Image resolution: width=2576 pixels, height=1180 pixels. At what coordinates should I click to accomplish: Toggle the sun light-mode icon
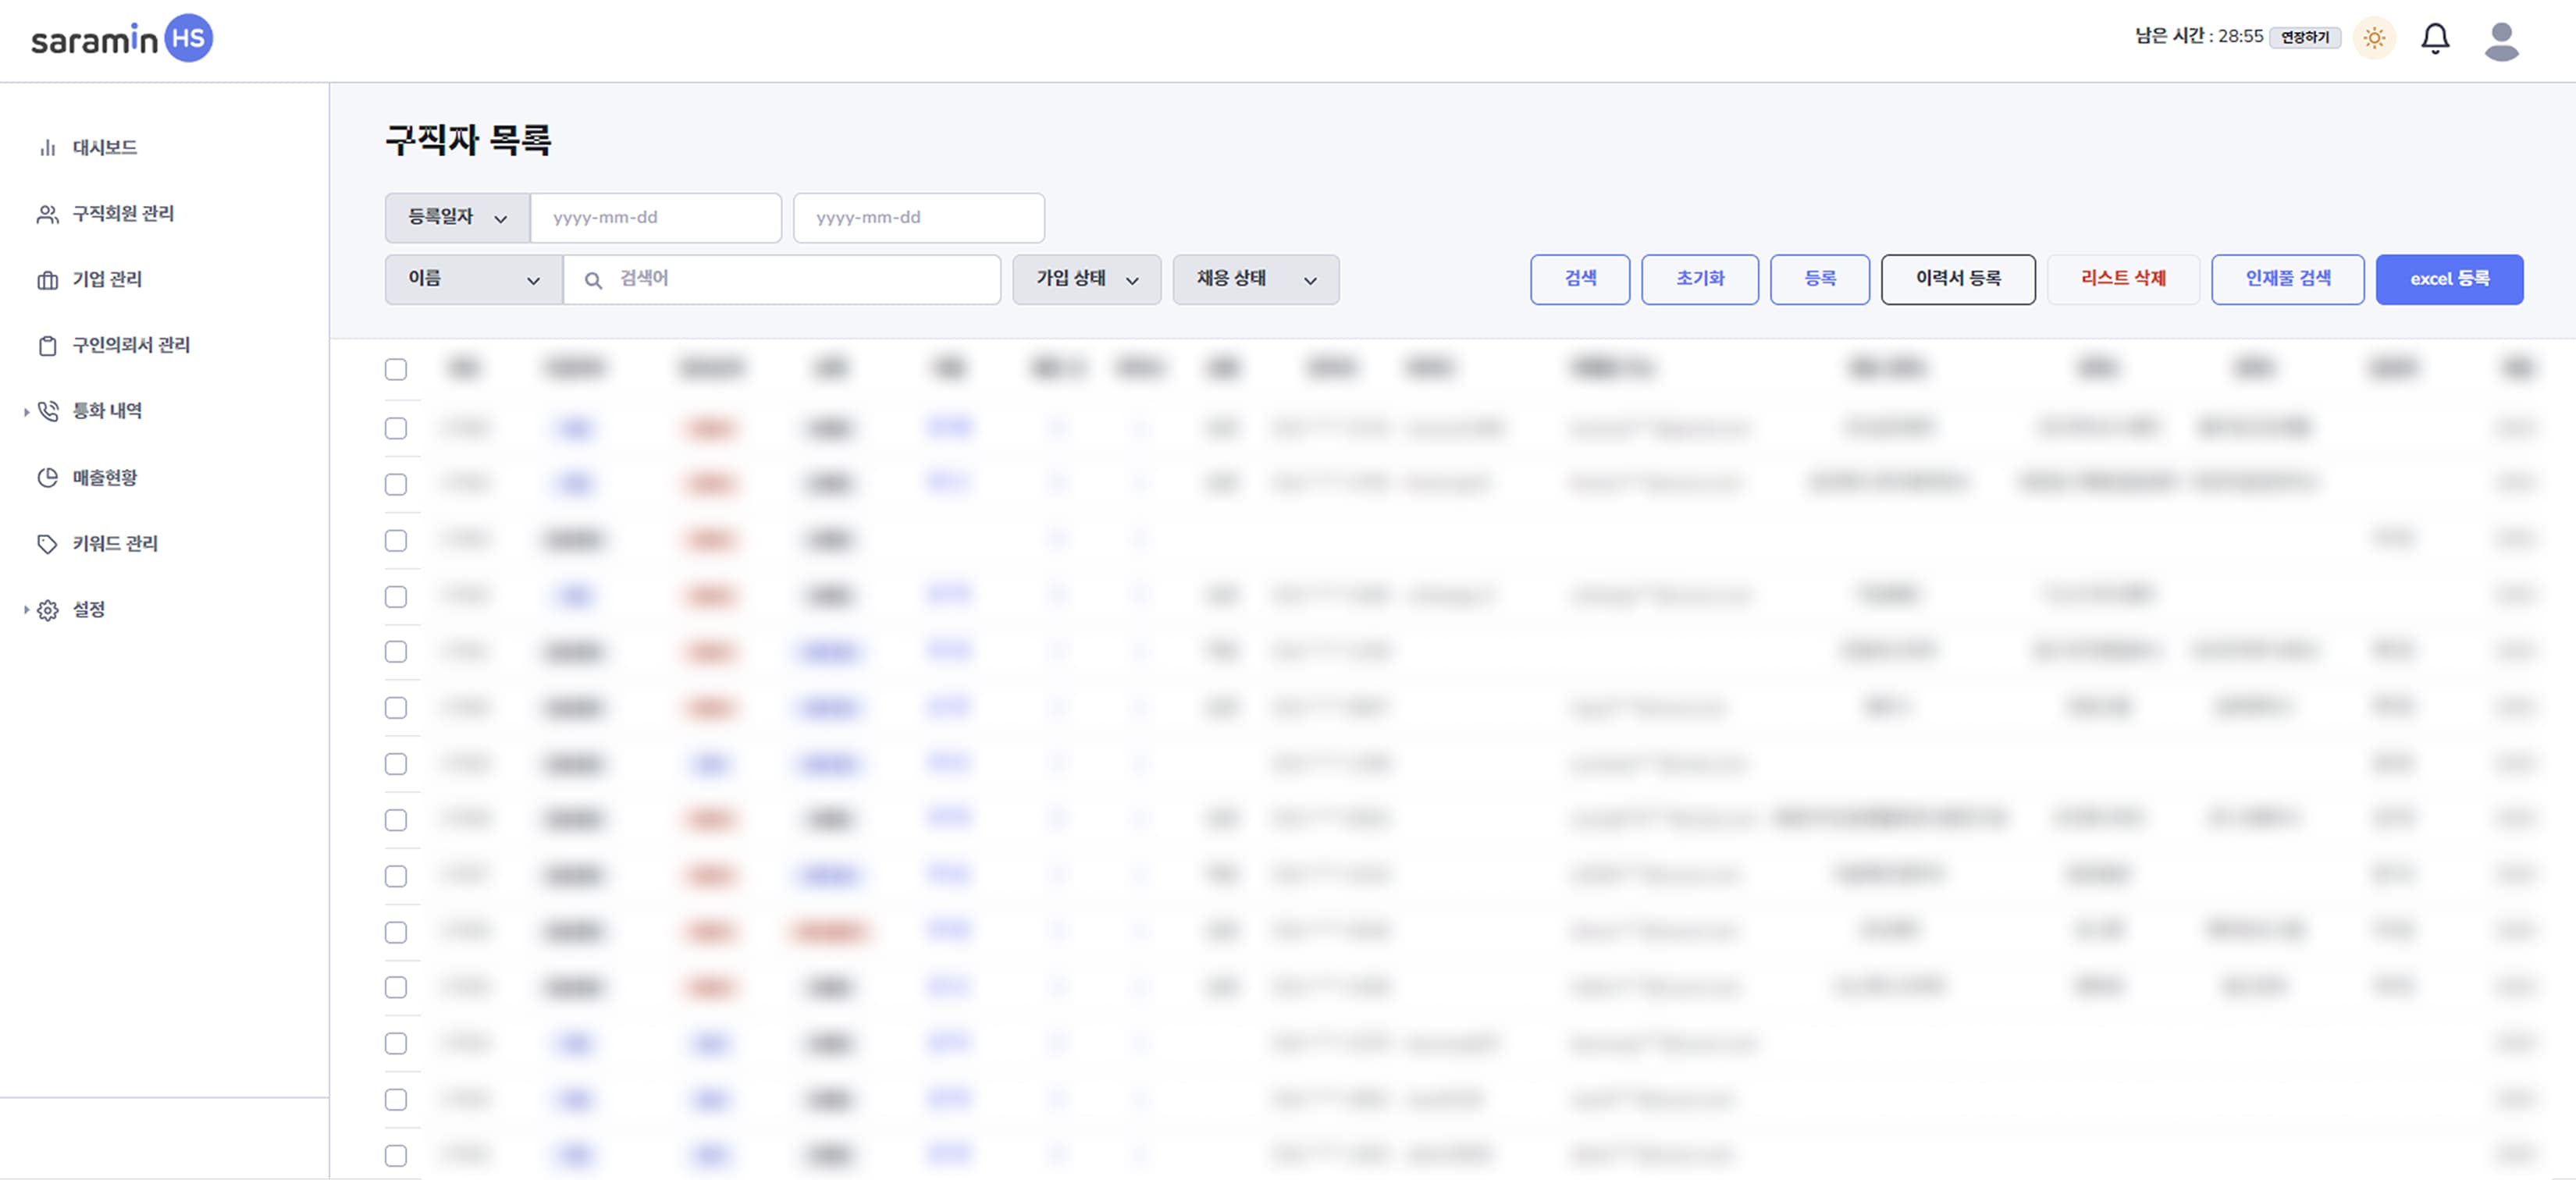(x=2374, y=39)
